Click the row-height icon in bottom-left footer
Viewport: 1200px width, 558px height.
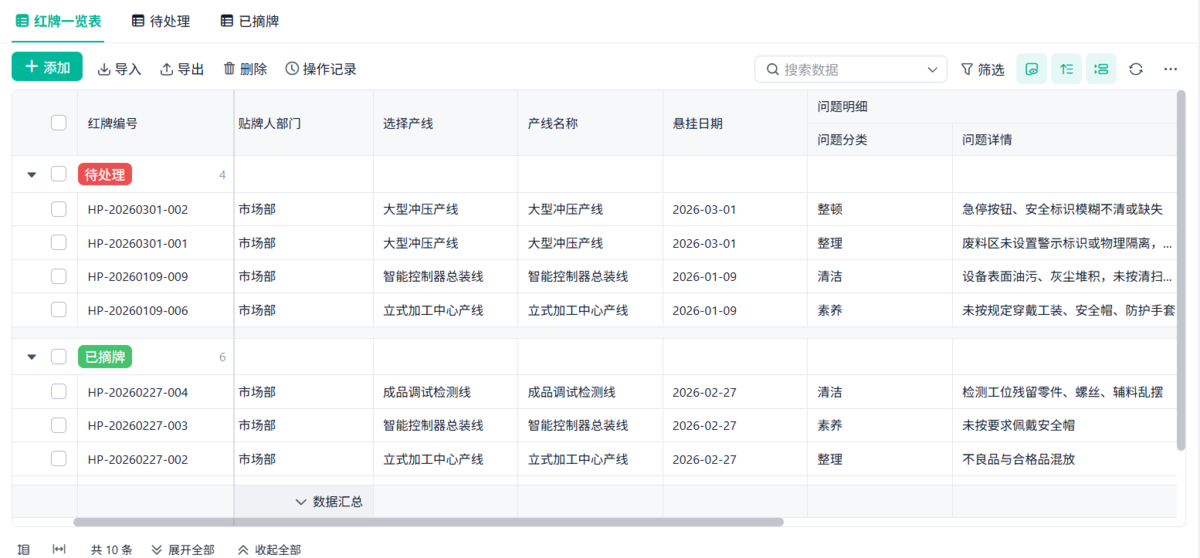pyautogui.click(x=24, y=549)
